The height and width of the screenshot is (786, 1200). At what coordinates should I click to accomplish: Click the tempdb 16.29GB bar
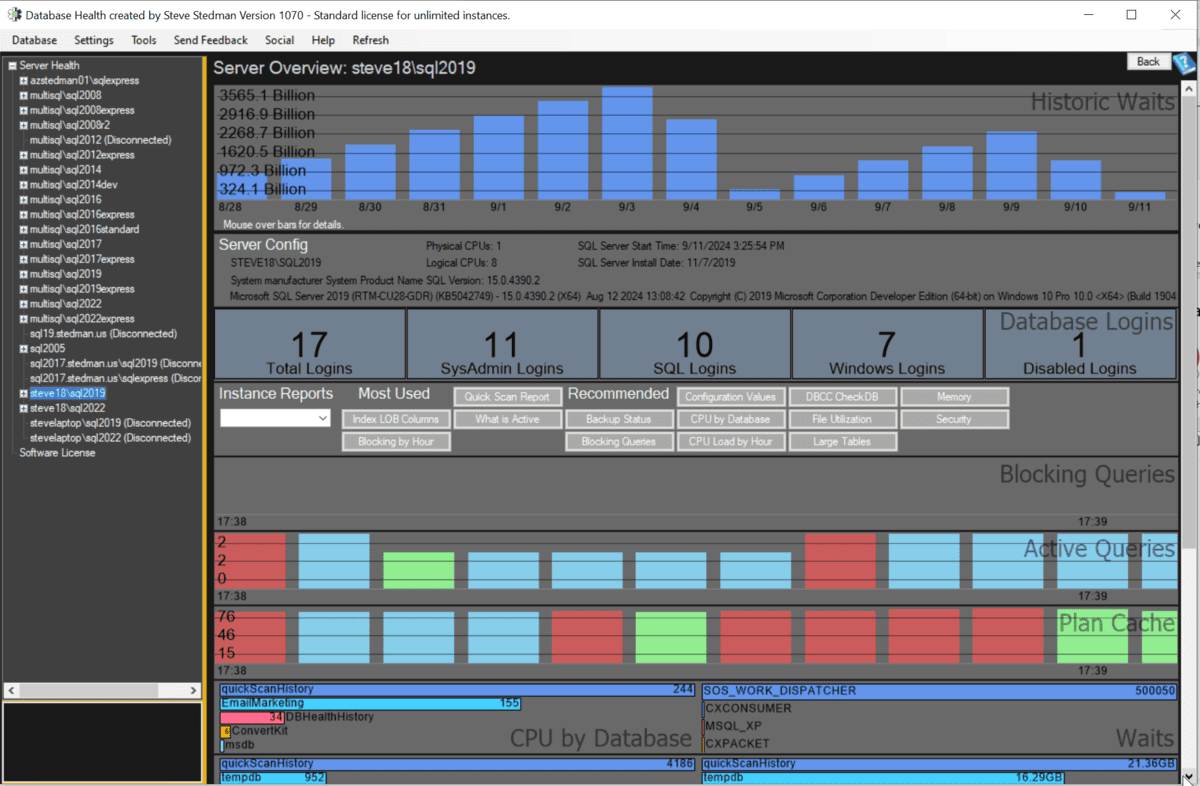point(883,777)
